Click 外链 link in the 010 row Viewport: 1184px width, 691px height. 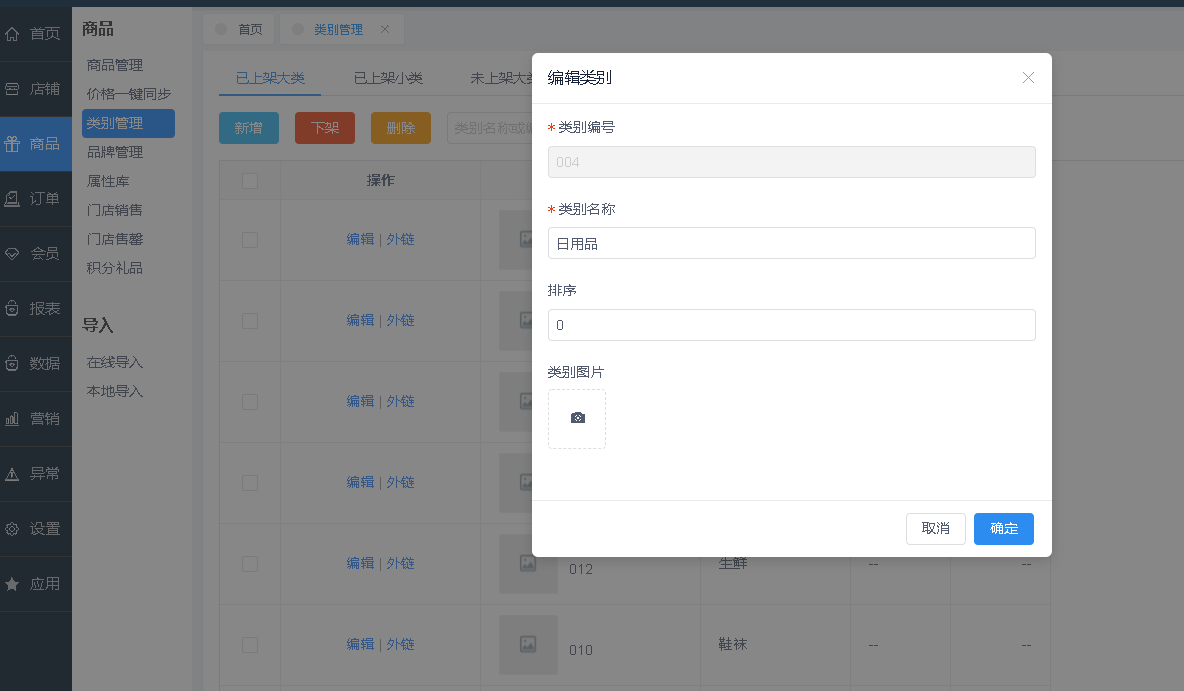pos(400,644)
